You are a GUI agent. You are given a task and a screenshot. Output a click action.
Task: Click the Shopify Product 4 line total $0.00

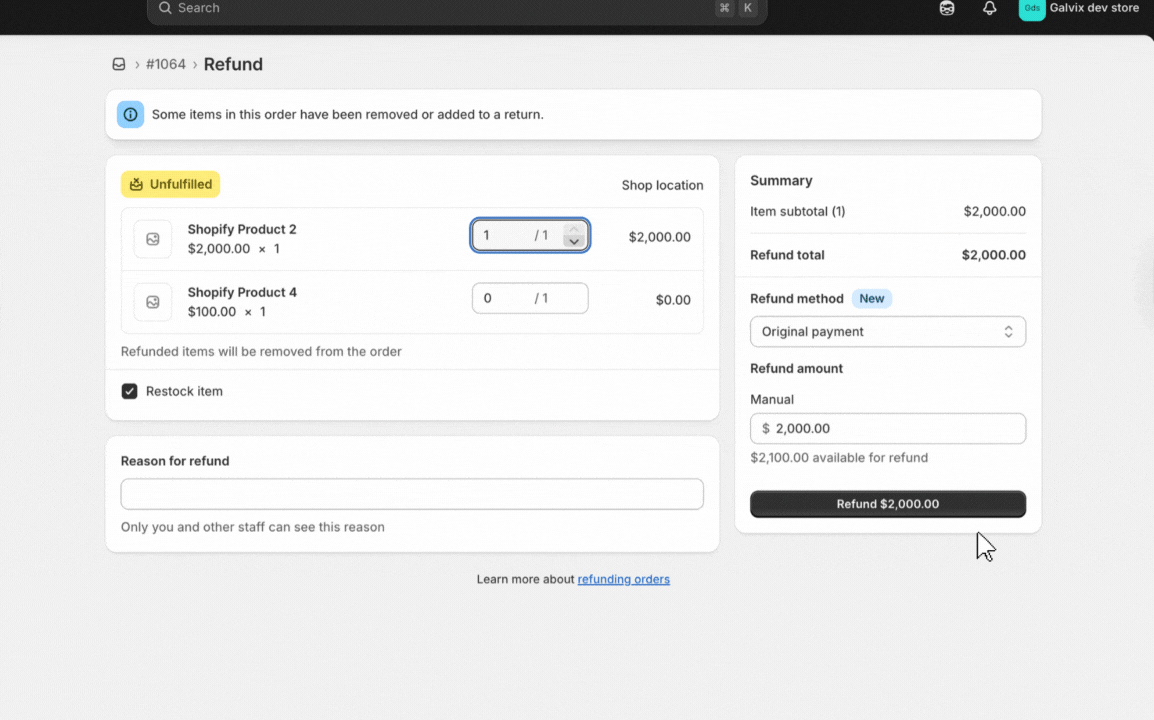click(673, 300)
